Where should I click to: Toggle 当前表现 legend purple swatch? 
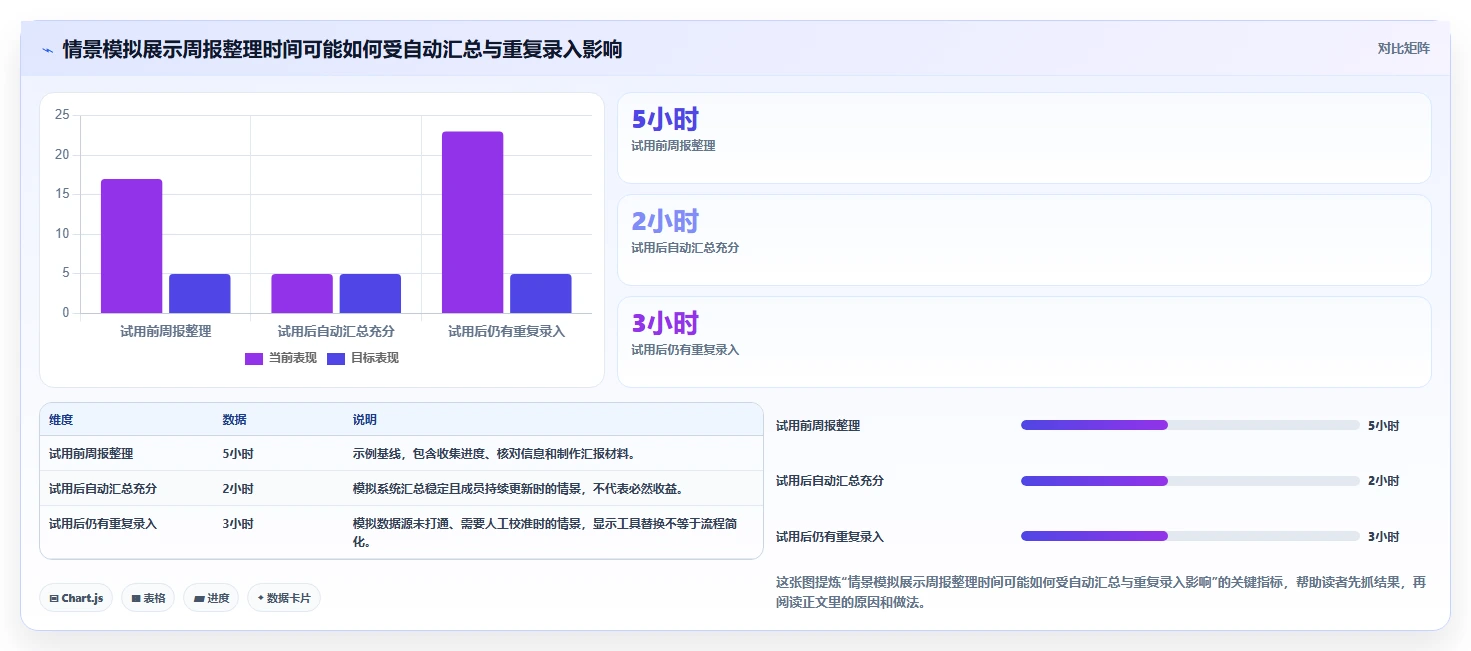254,358
